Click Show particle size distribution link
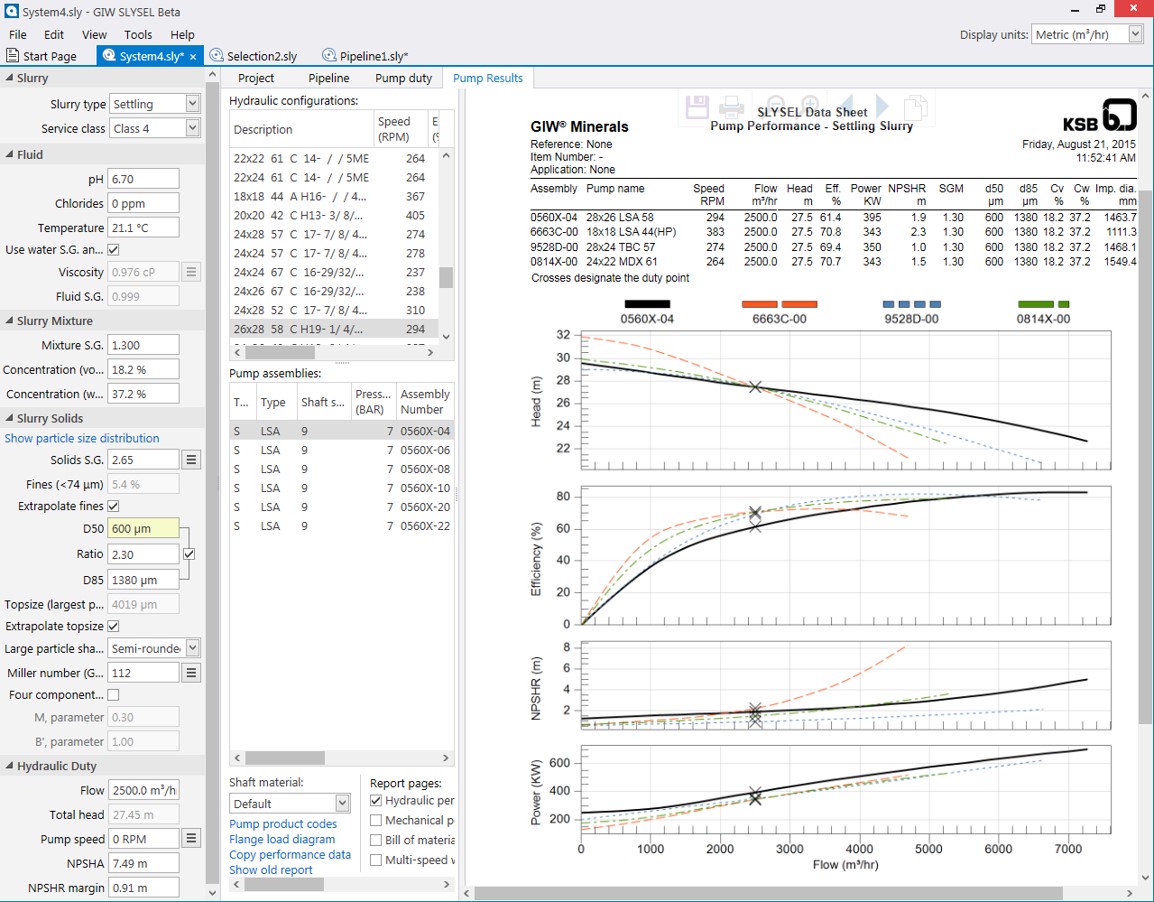 82,438
